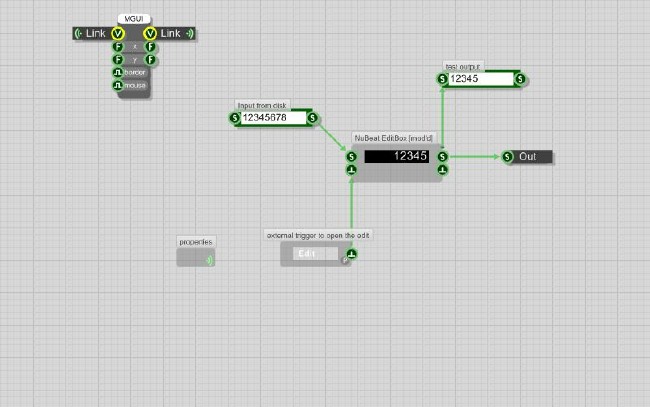Click the S input connector of NuBeat EditBox
650x407 pixels.
352,156
